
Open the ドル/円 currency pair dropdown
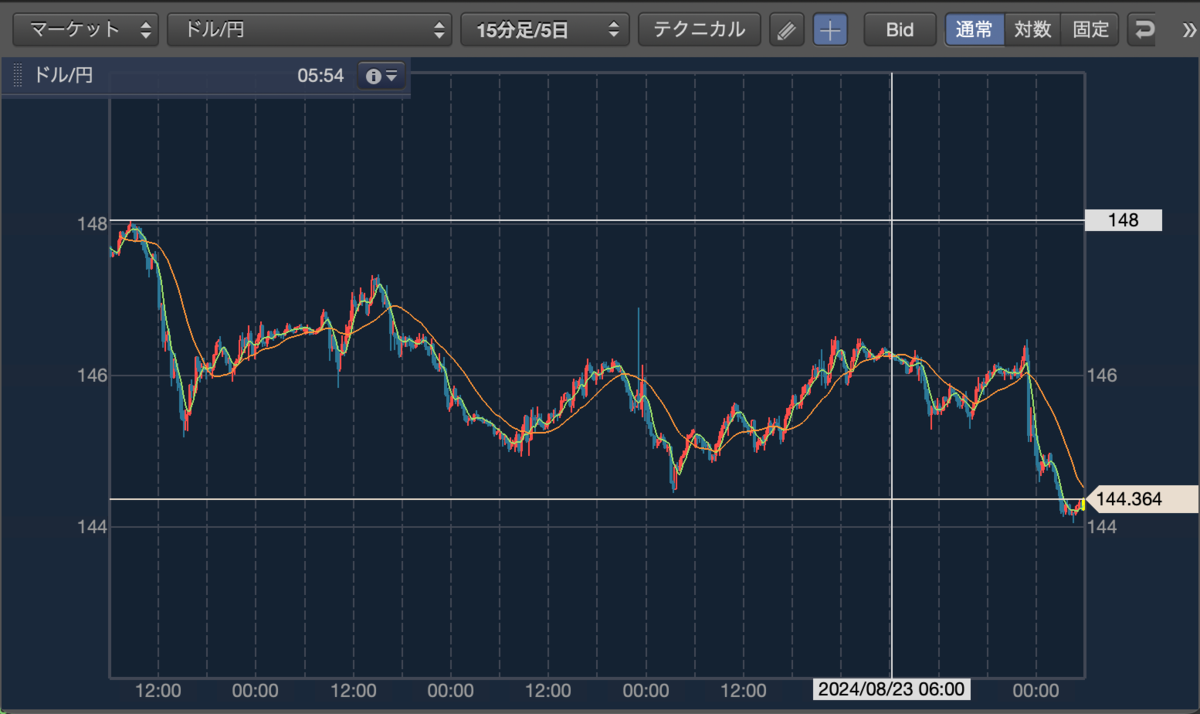(x=310, y=30)
